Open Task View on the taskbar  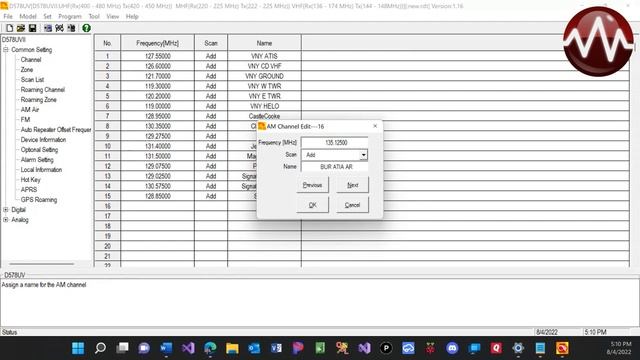click(x=122, y=348)
